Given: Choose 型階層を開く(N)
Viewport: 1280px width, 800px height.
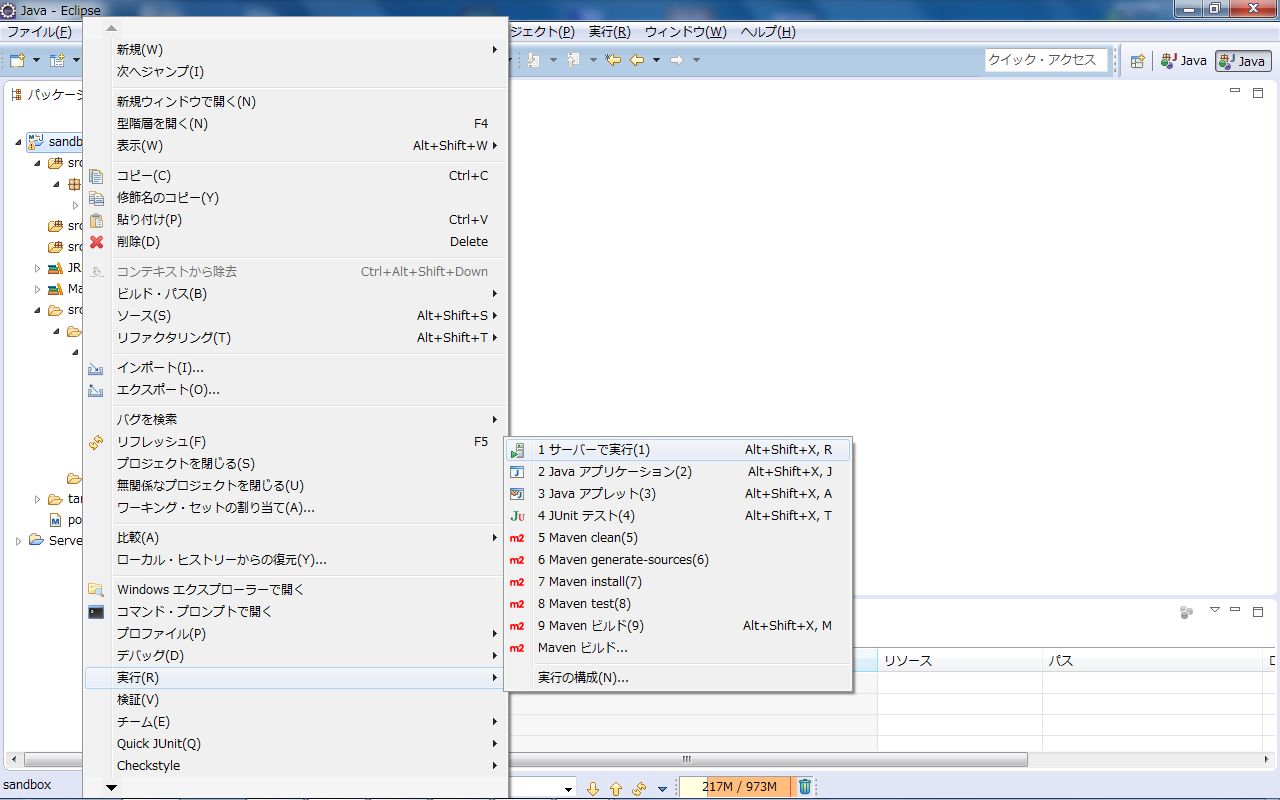Looking at the screenshot, I should pos(296,124).
